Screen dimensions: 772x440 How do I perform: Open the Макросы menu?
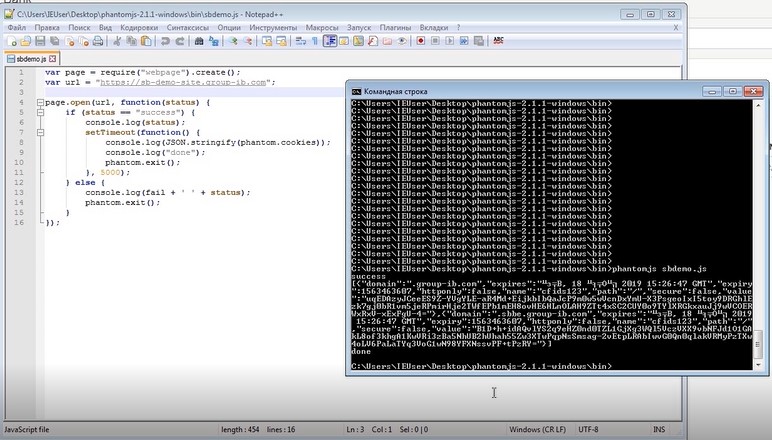[322, 28]
